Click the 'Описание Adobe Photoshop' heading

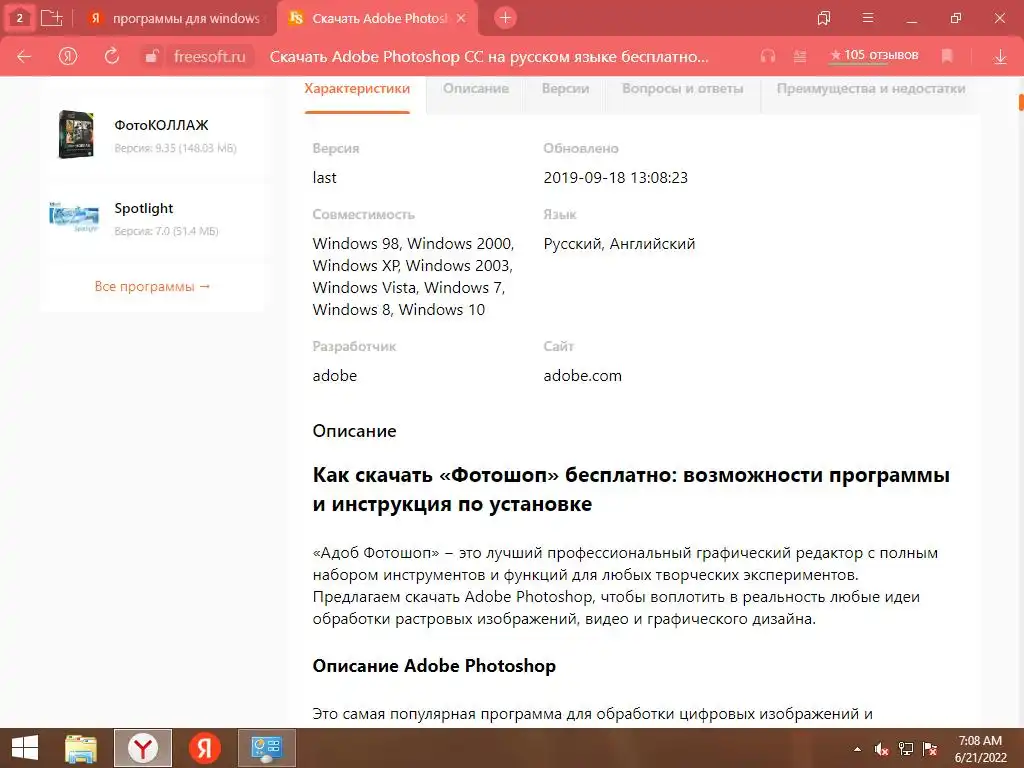(x=434, y=666)
